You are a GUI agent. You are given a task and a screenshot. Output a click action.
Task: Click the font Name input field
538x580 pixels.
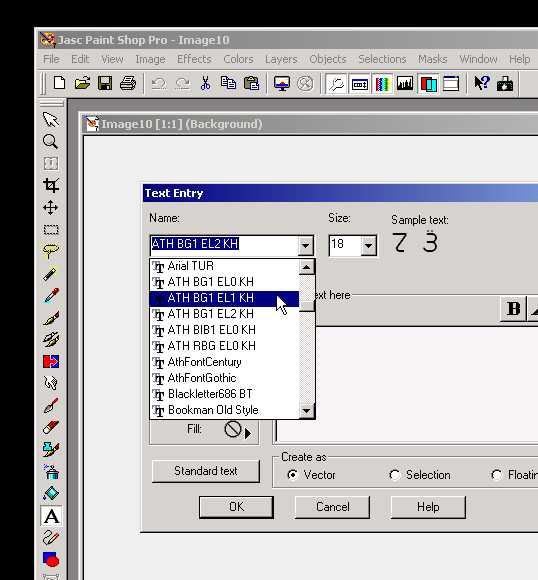pyautogui.click(x=224, y=245)
